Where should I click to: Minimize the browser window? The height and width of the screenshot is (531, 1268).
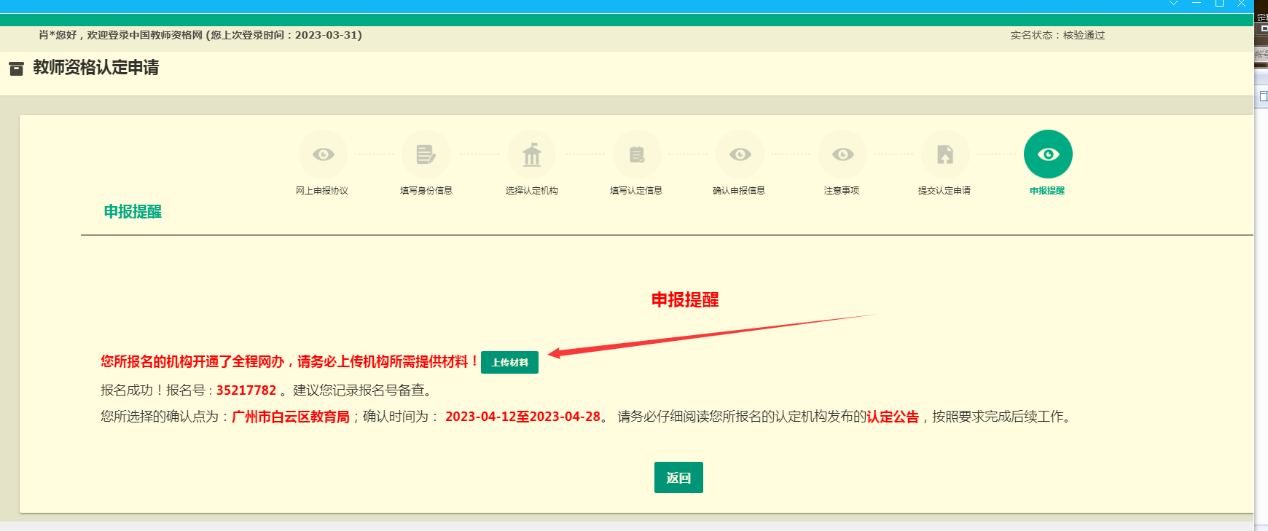tap(1196, 4)
